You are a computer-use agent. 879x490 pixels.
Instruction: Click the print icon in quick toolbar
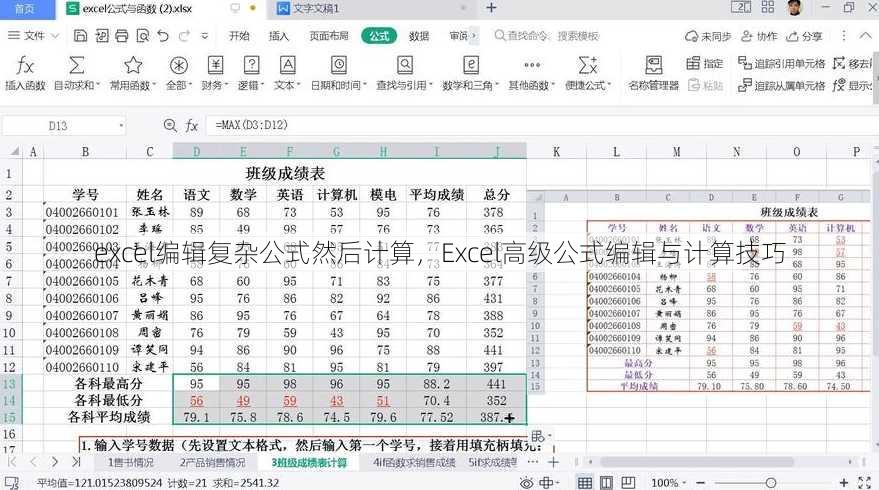[x=122, y=36]
